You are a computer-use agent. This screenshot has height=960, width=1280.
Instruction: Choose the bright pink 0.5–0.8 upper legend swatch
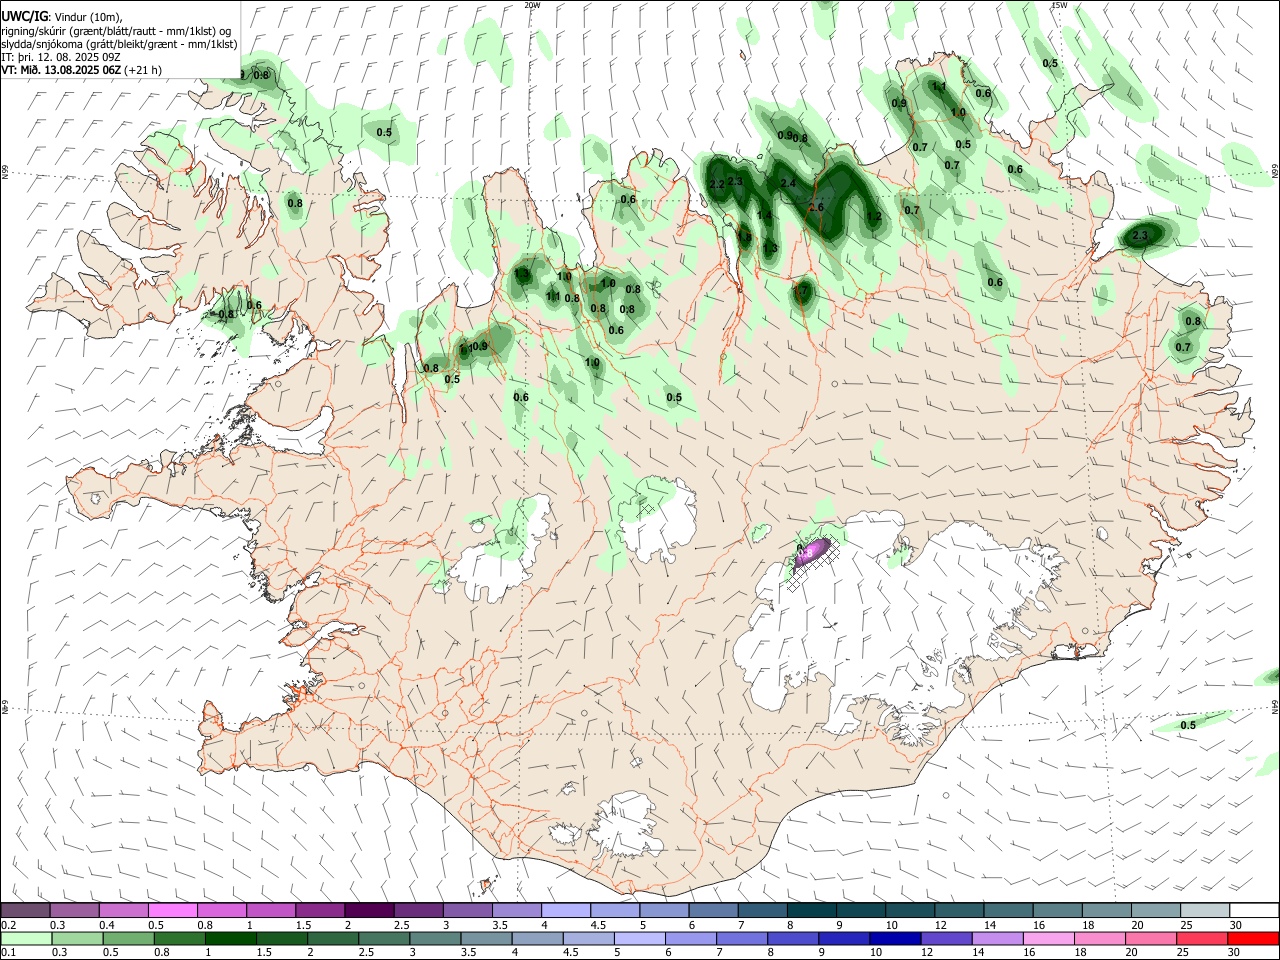pos(172,911)
